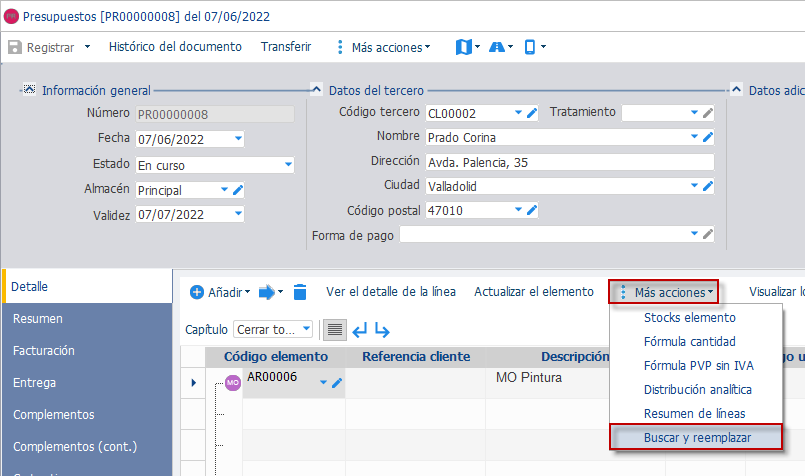Switch to the Complementos side tab
Screen dimensions: 805x476
tap(87, 414)
